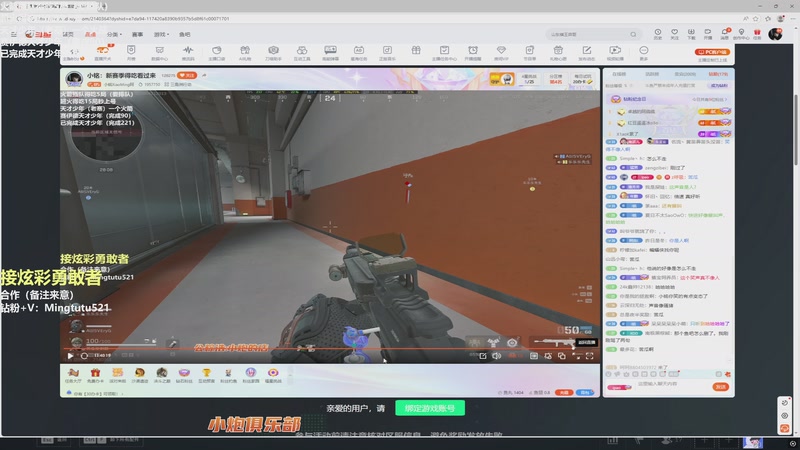Open the 任务大厅 activity icon

(73, 375)
